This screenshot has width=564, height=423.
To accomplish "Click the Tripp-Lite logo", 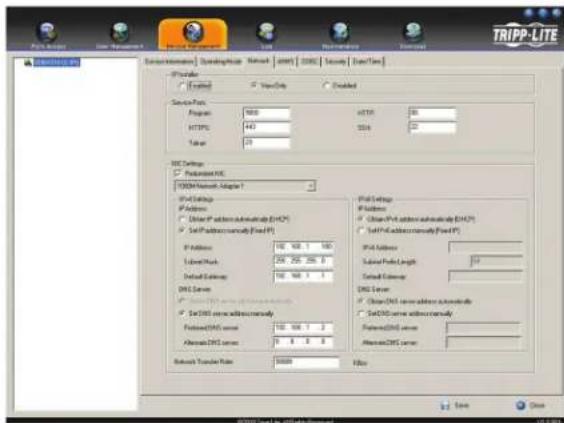I will tap(525, 35).
